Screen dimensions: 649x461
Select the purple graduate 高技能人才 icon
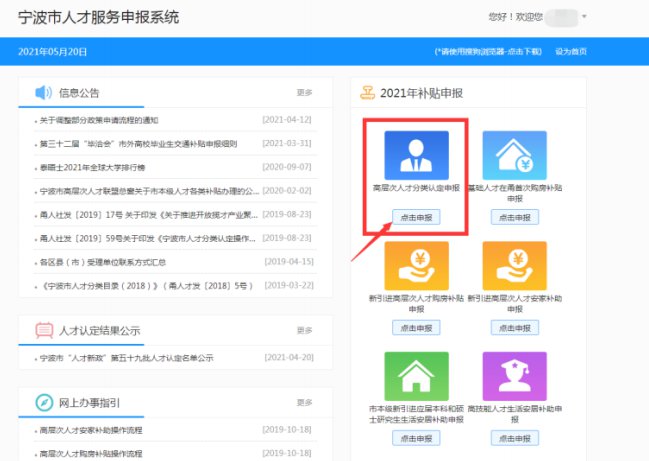click(514, 376)
